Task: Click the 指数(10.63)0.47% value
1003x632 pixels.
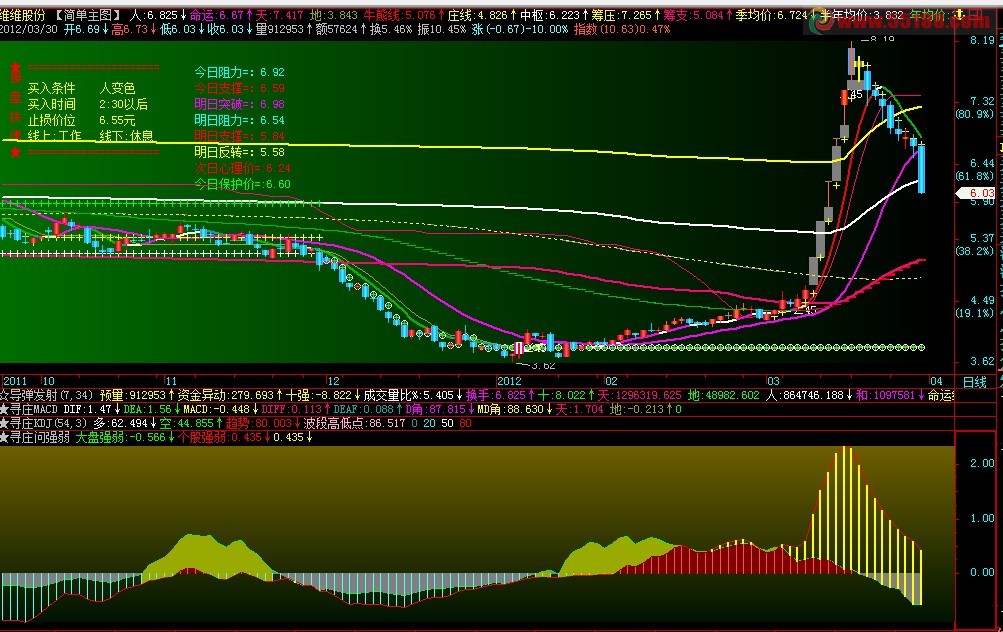Action: point(622,29)
